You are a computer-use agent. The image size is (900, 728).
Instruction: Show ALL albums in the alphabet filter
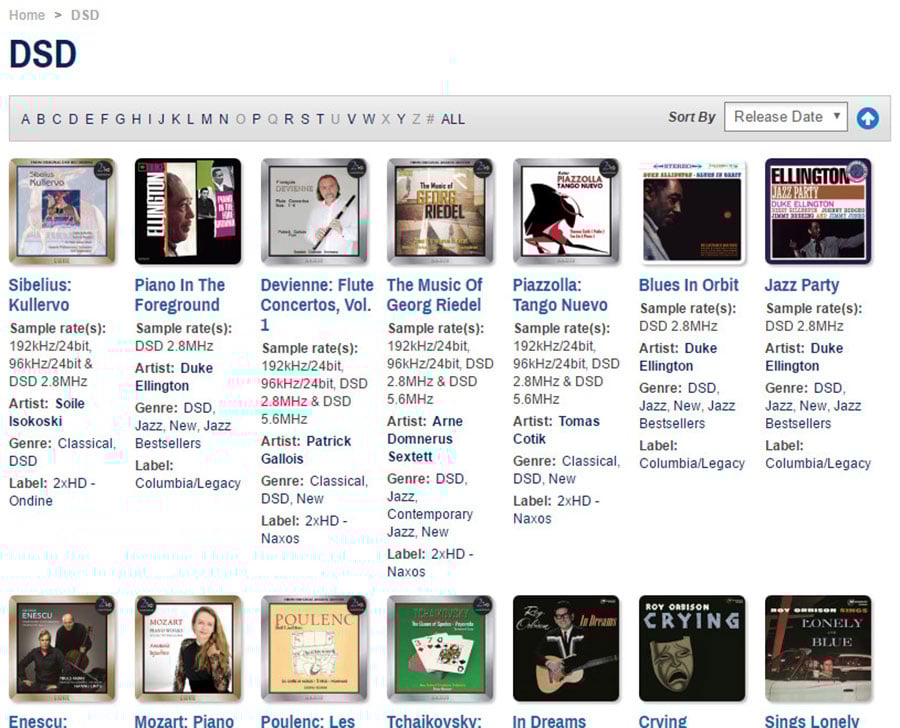453,119
